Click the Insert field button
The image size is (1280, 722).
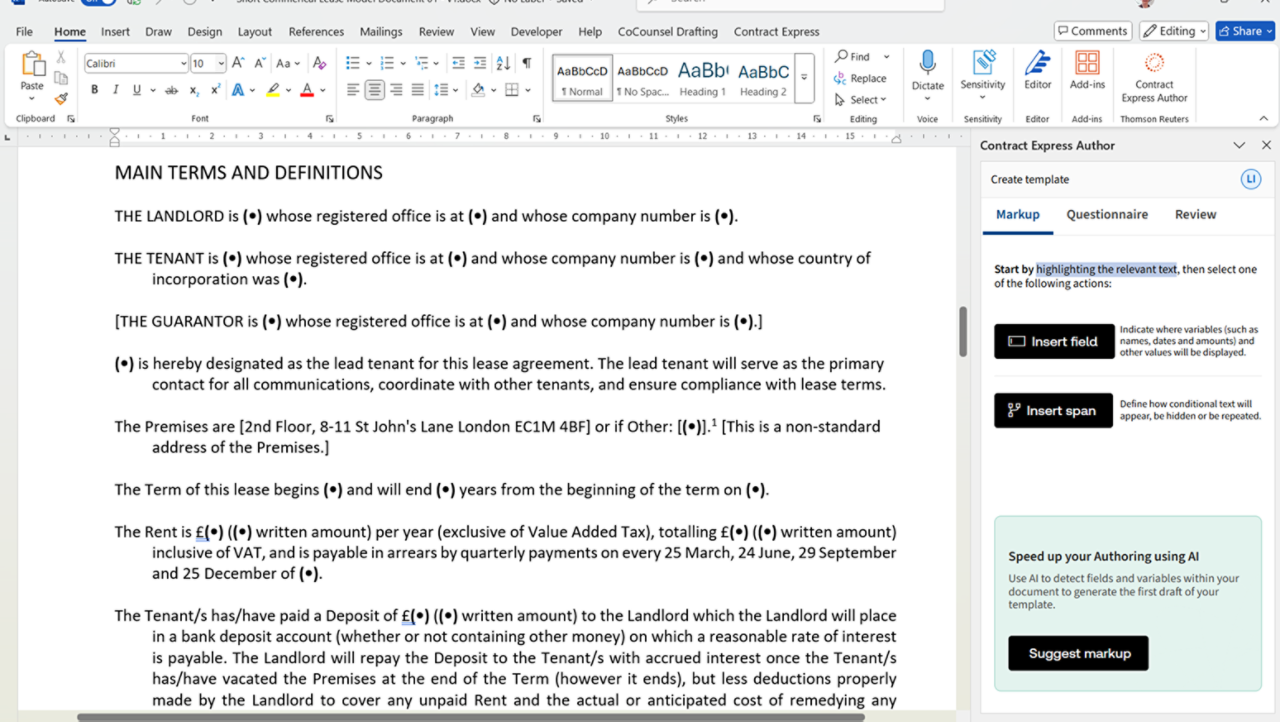1053,341
